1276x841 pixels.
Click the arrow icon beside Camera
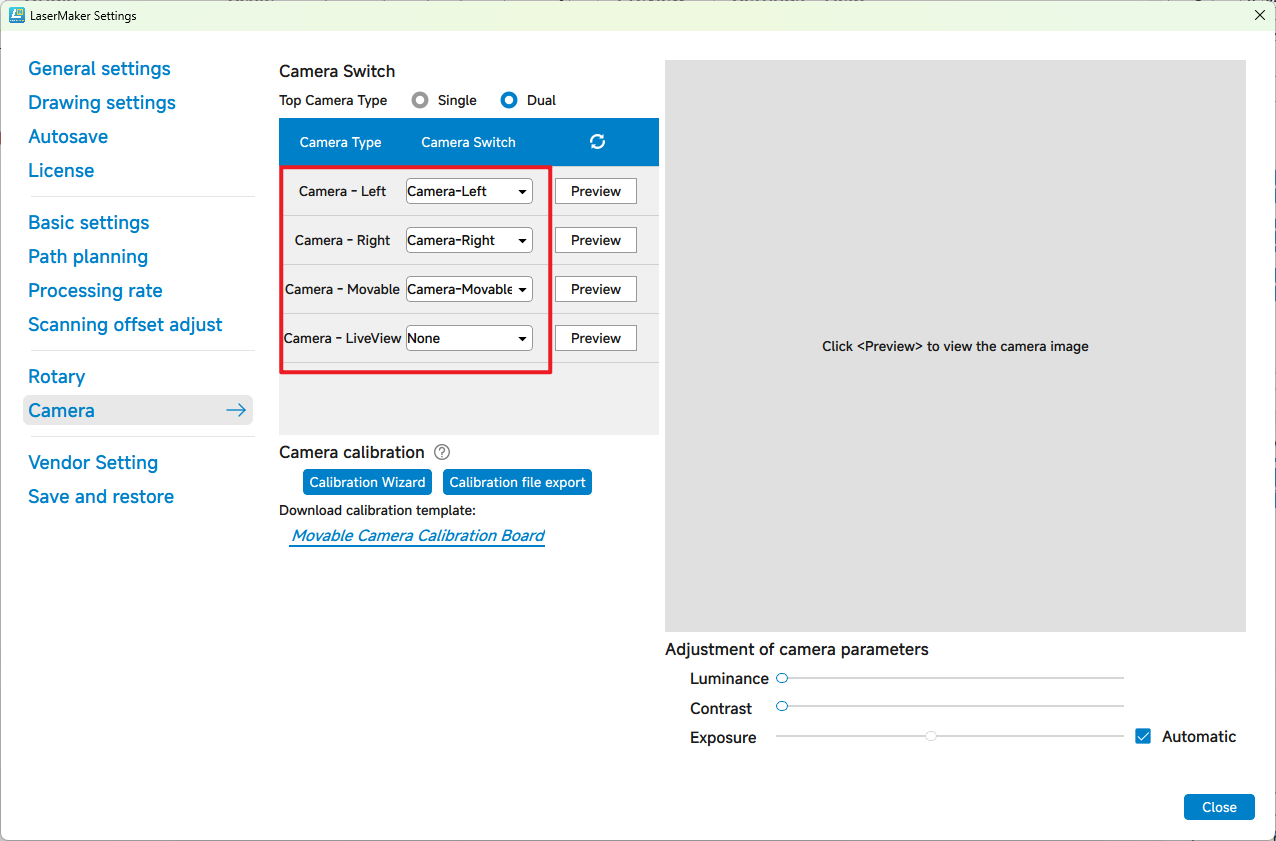(236, 410)
